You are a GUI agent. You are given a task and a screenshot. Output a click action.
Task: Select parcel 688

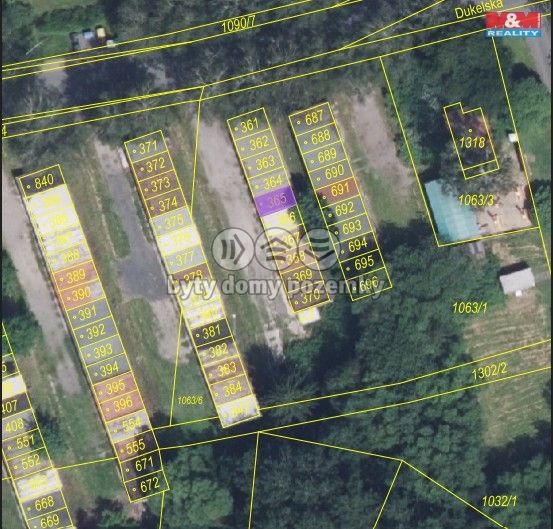(x=318, y=136)
